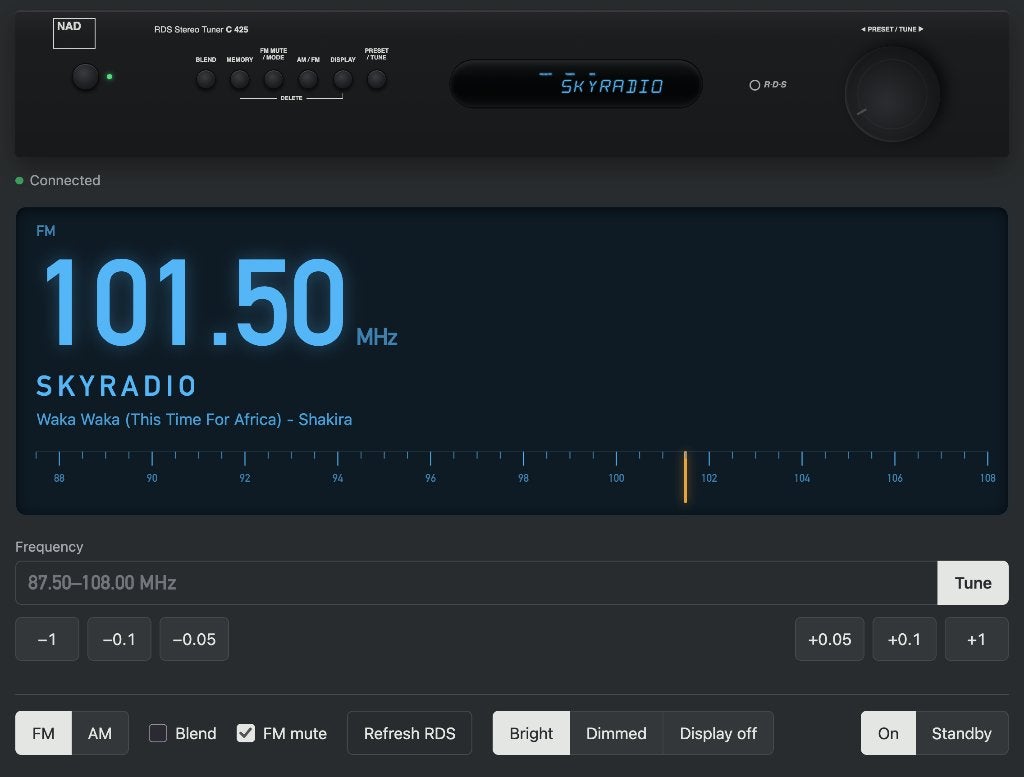Click the Frequency input field
This screenshot has height=777, width=1024.
(476, 583)
